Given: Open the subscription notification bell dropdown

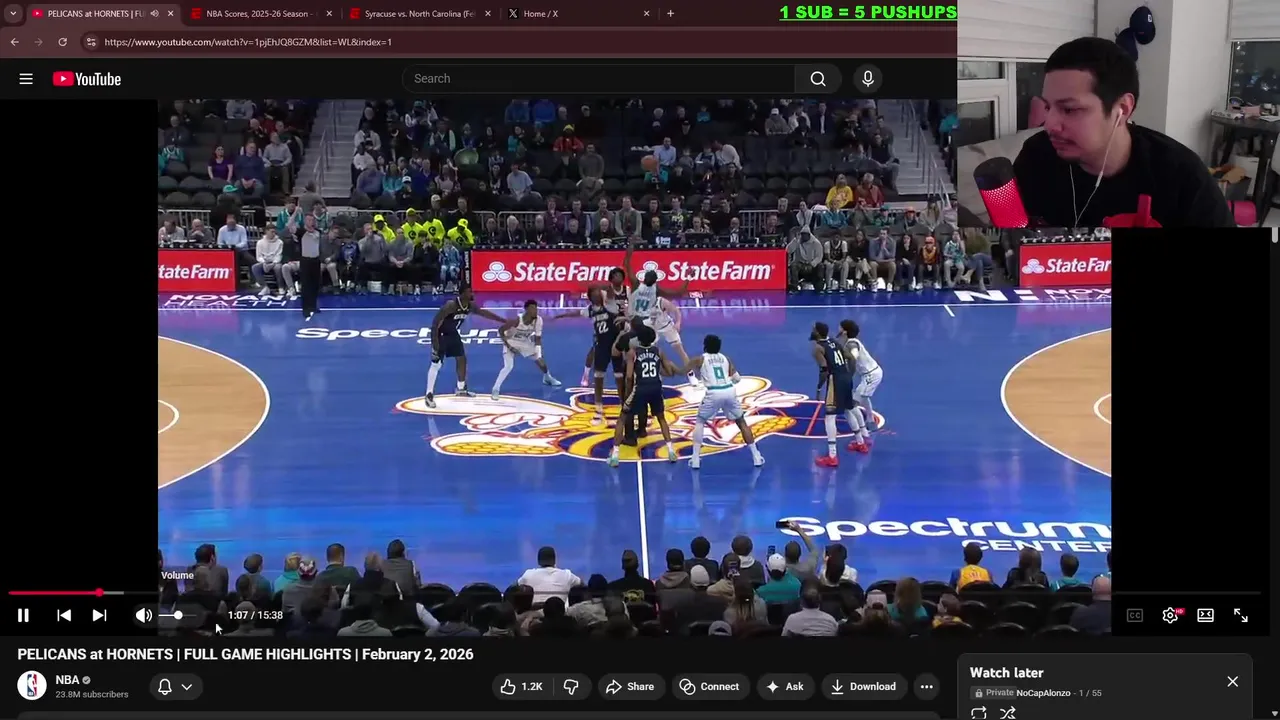Looking at the screenshot, I should (x=174, y=686).
